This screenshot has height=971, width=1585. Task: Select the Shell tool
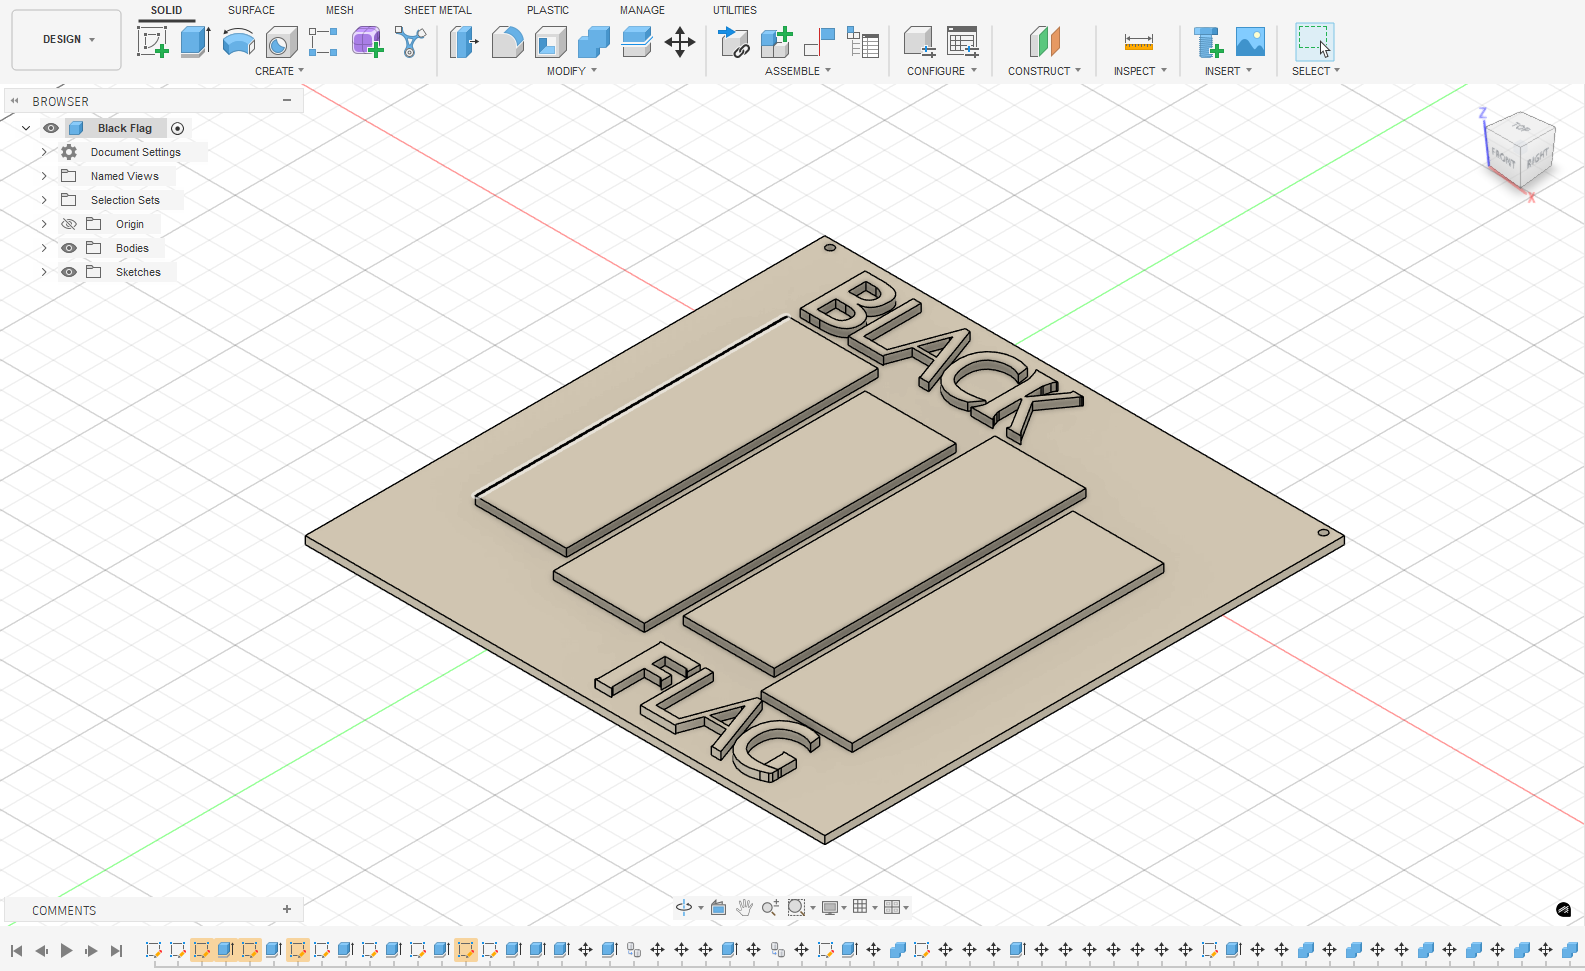point(550,42)
